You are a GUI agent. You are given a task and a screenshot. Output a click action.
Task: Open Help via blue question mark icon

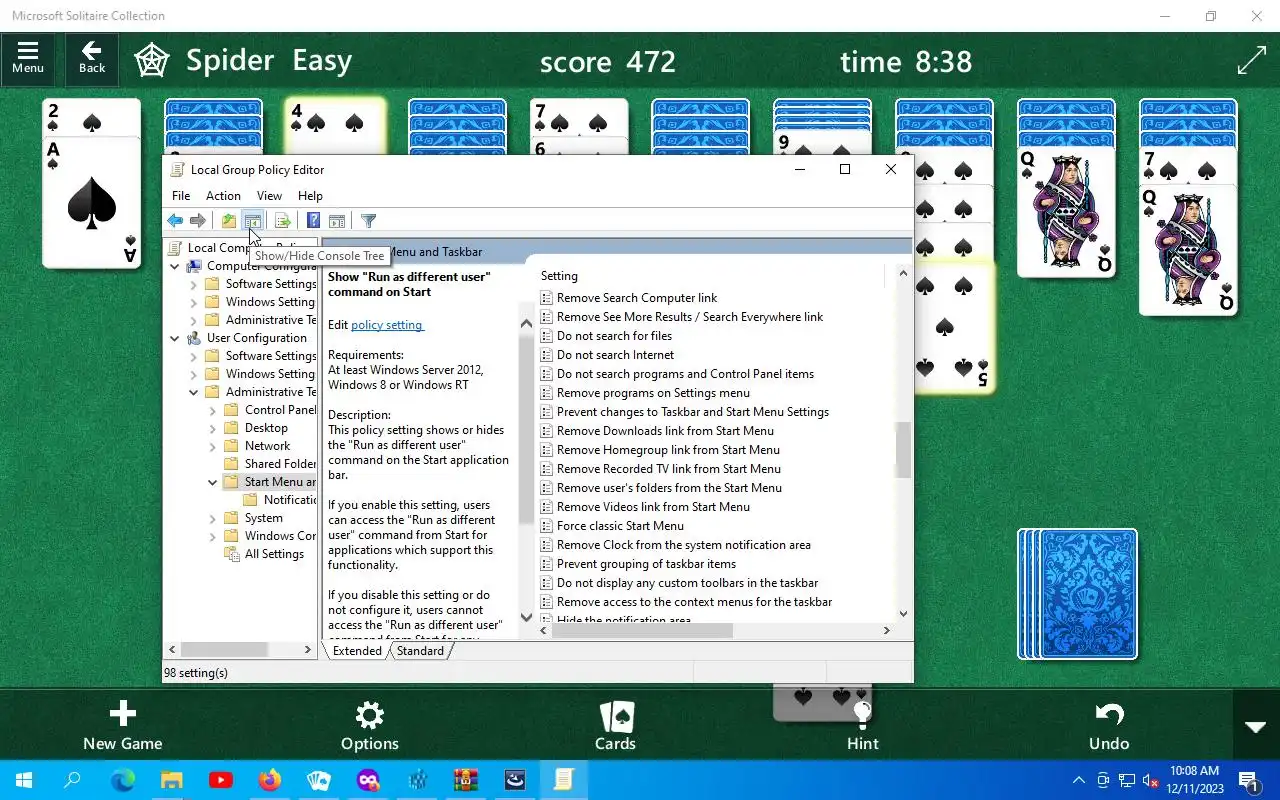tap(313, 221)
